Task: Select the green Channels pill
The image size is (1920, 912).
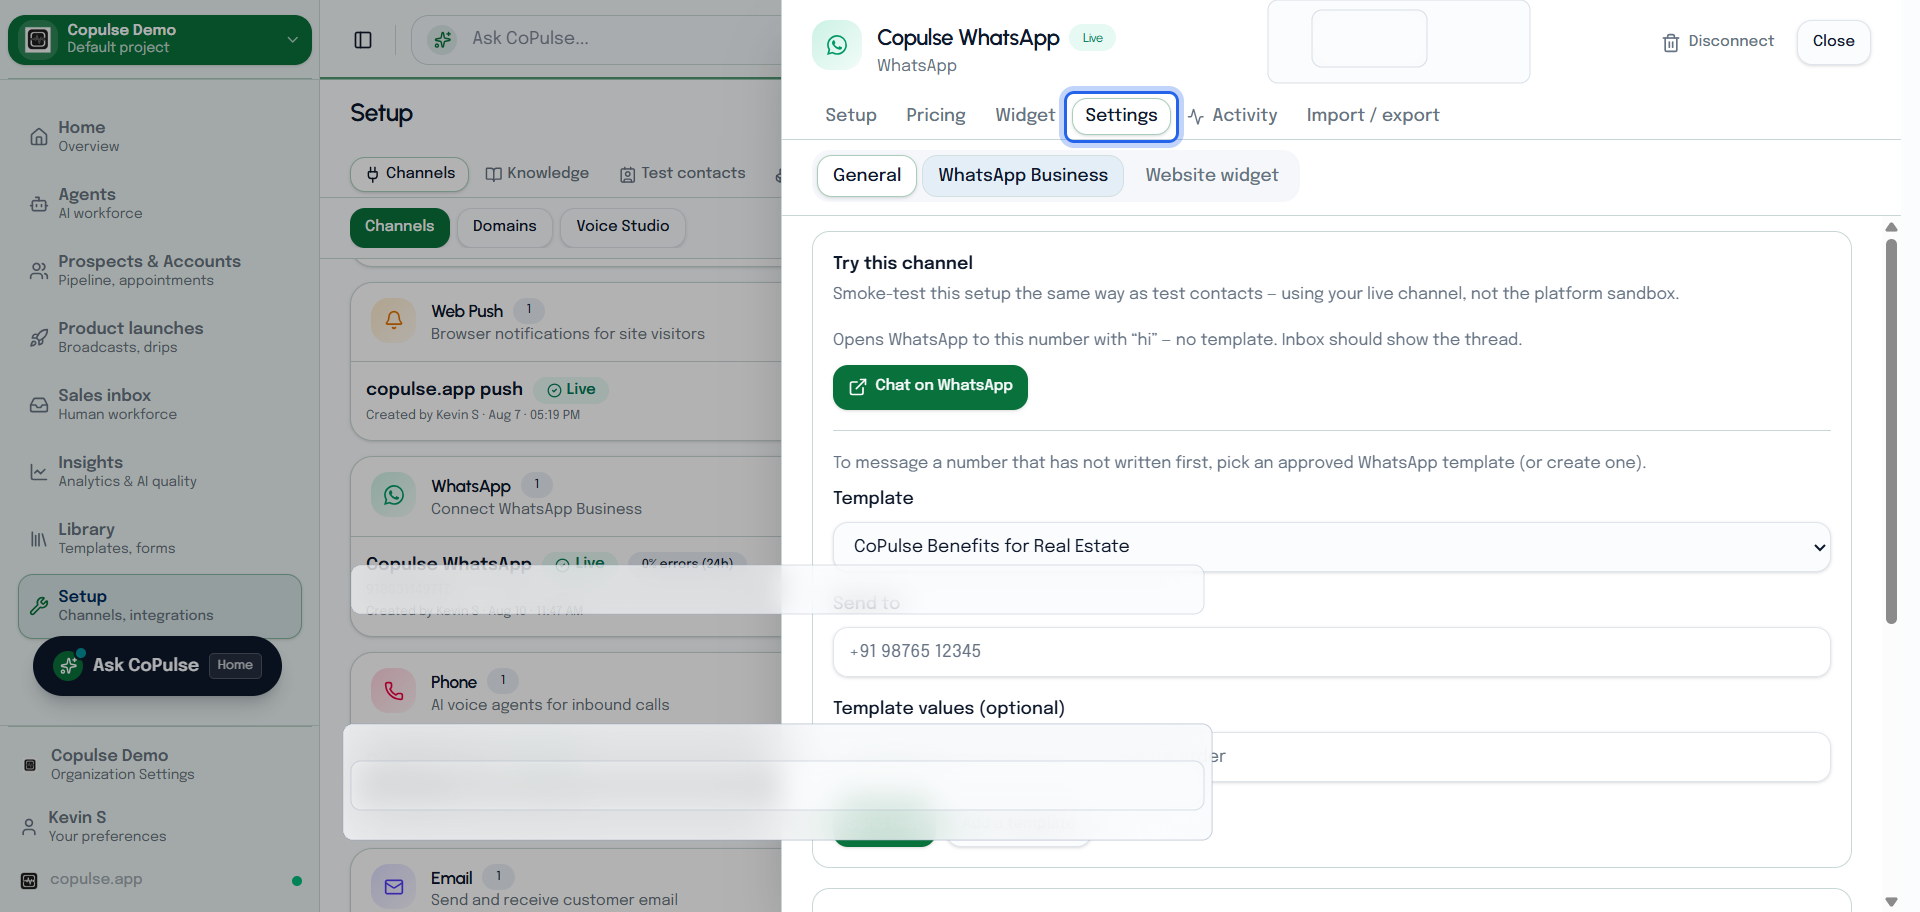Action: pos(399,227)
